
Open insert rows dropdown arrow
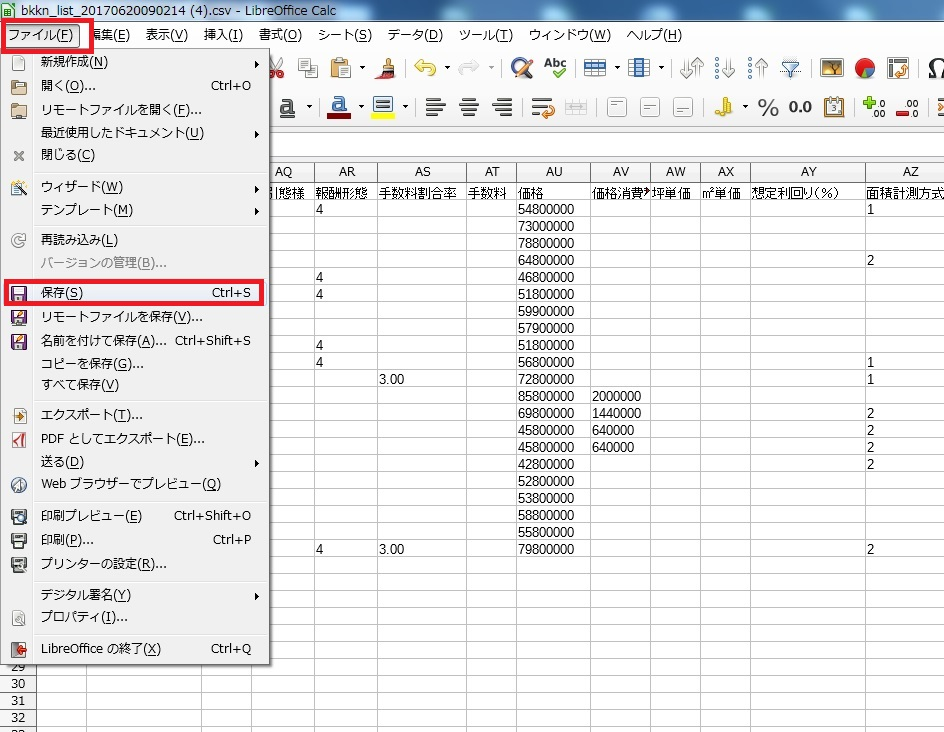coord(617,67)
